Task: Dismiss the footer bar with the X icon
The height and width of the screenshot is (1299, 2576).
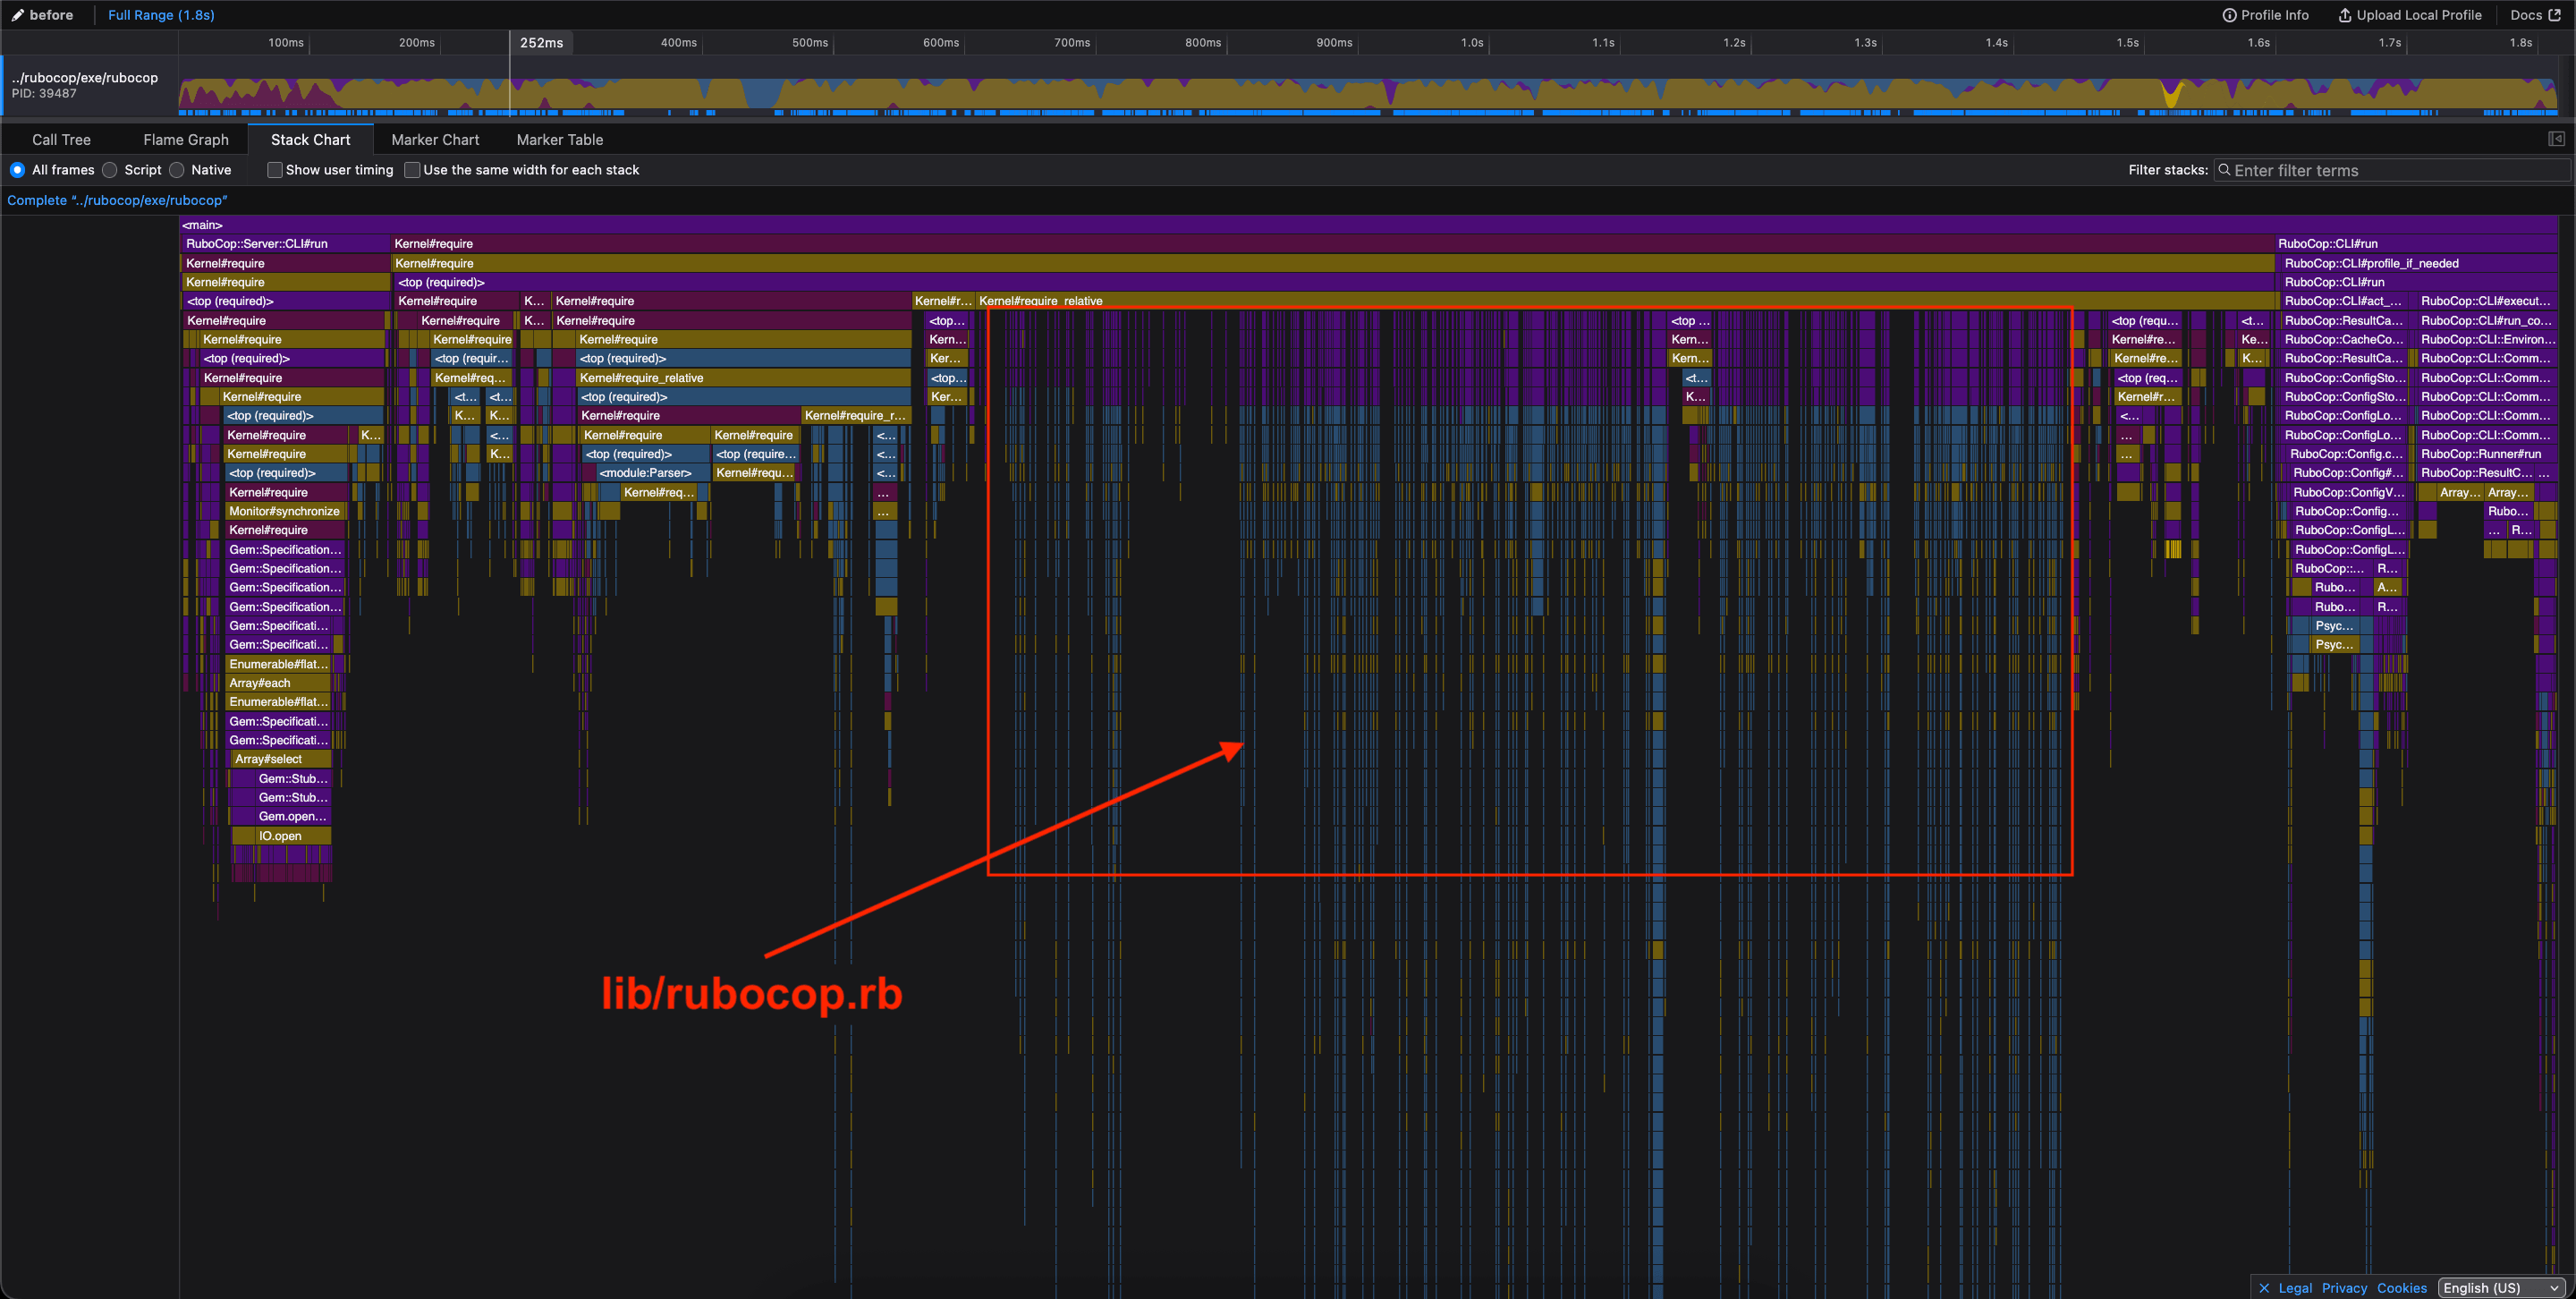Action: [2264, 1288]
